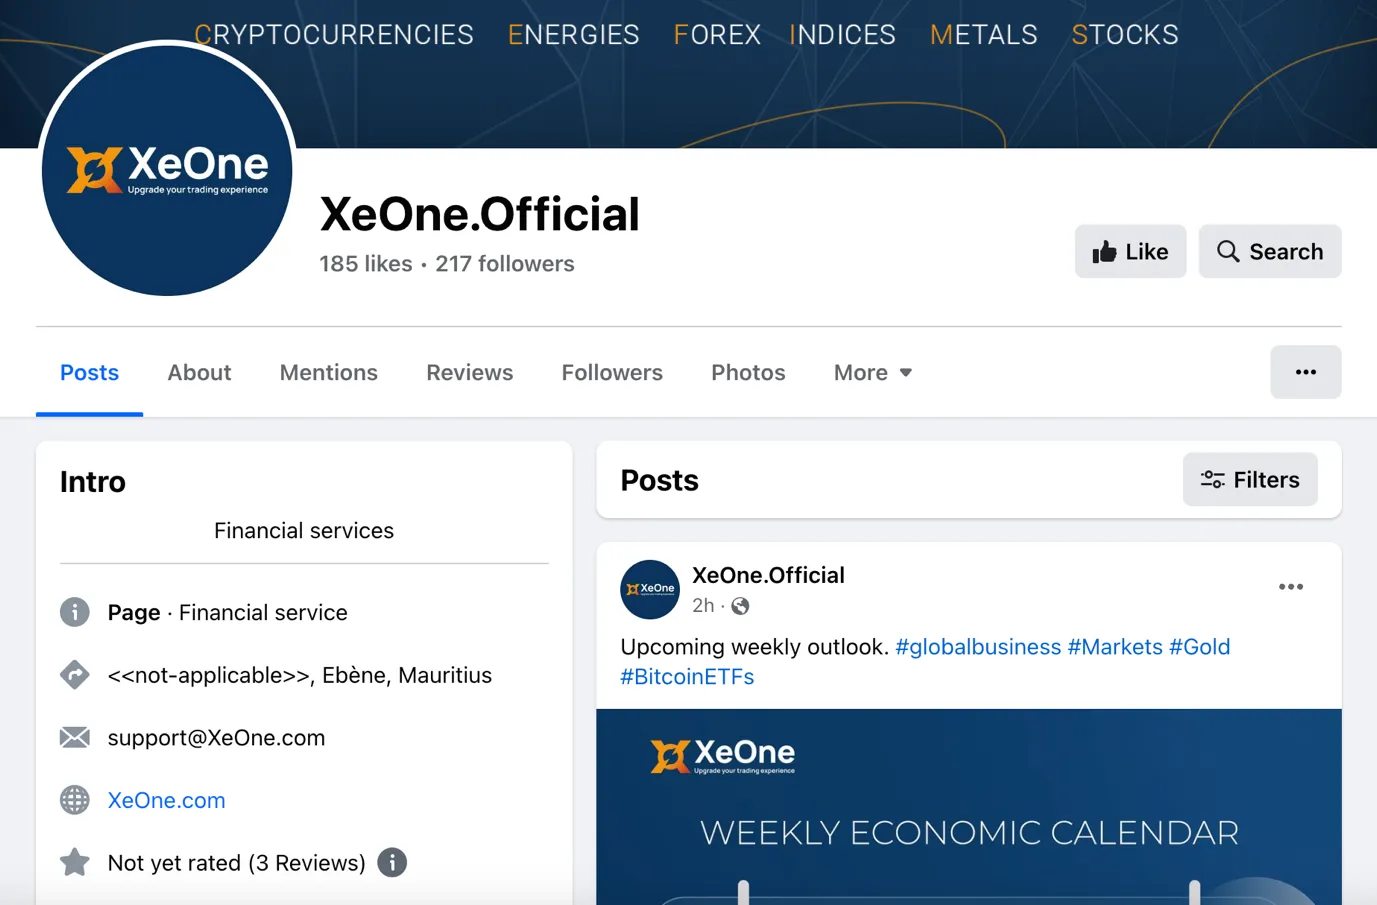
Task: Switch to the Reviews tab
Action: click(x=469, y=372)
